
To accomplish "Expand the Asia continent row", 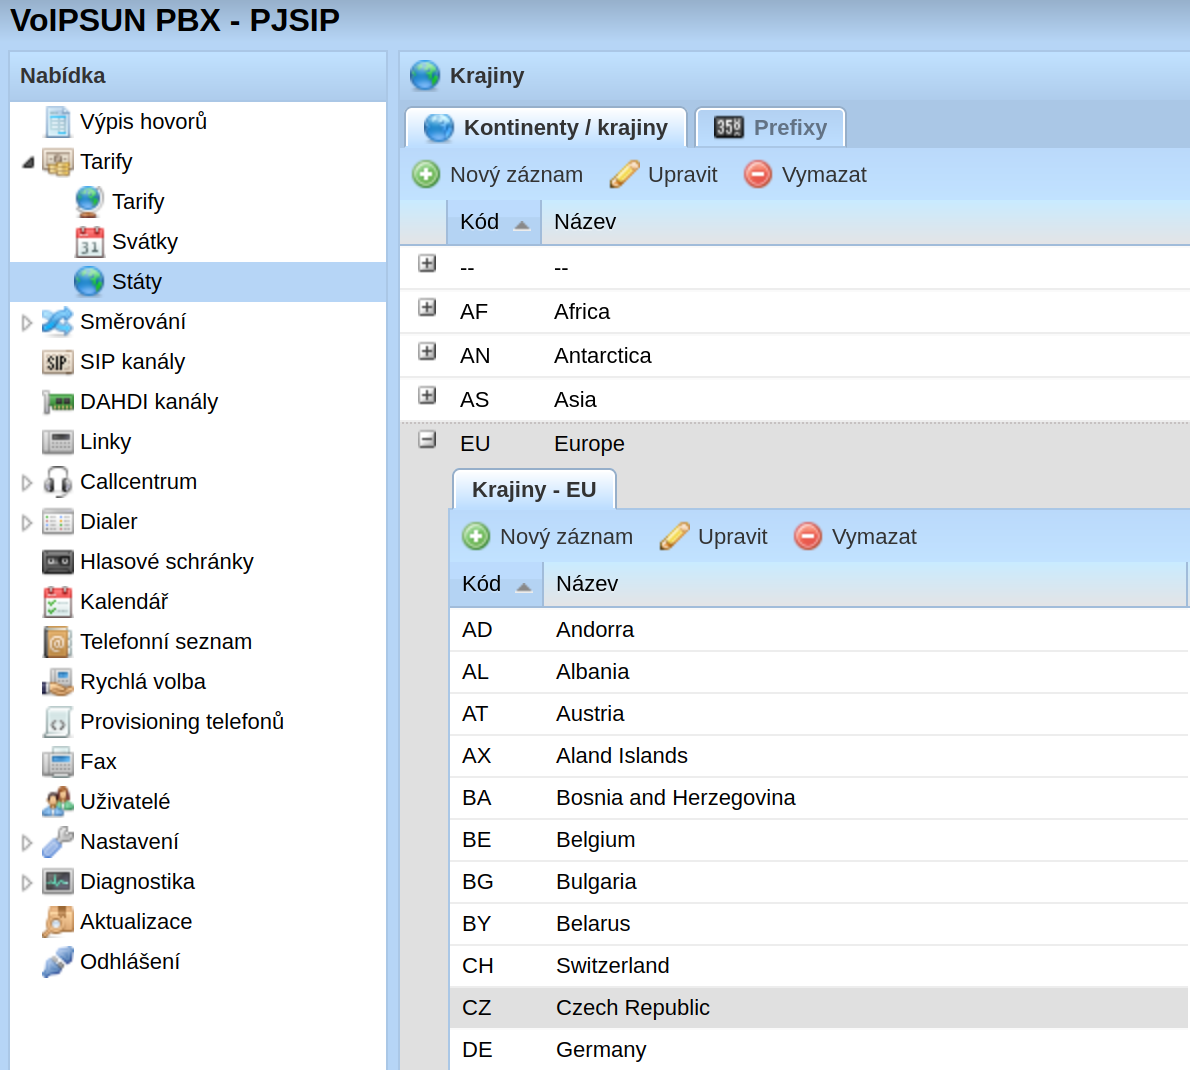I will [427, 396].
